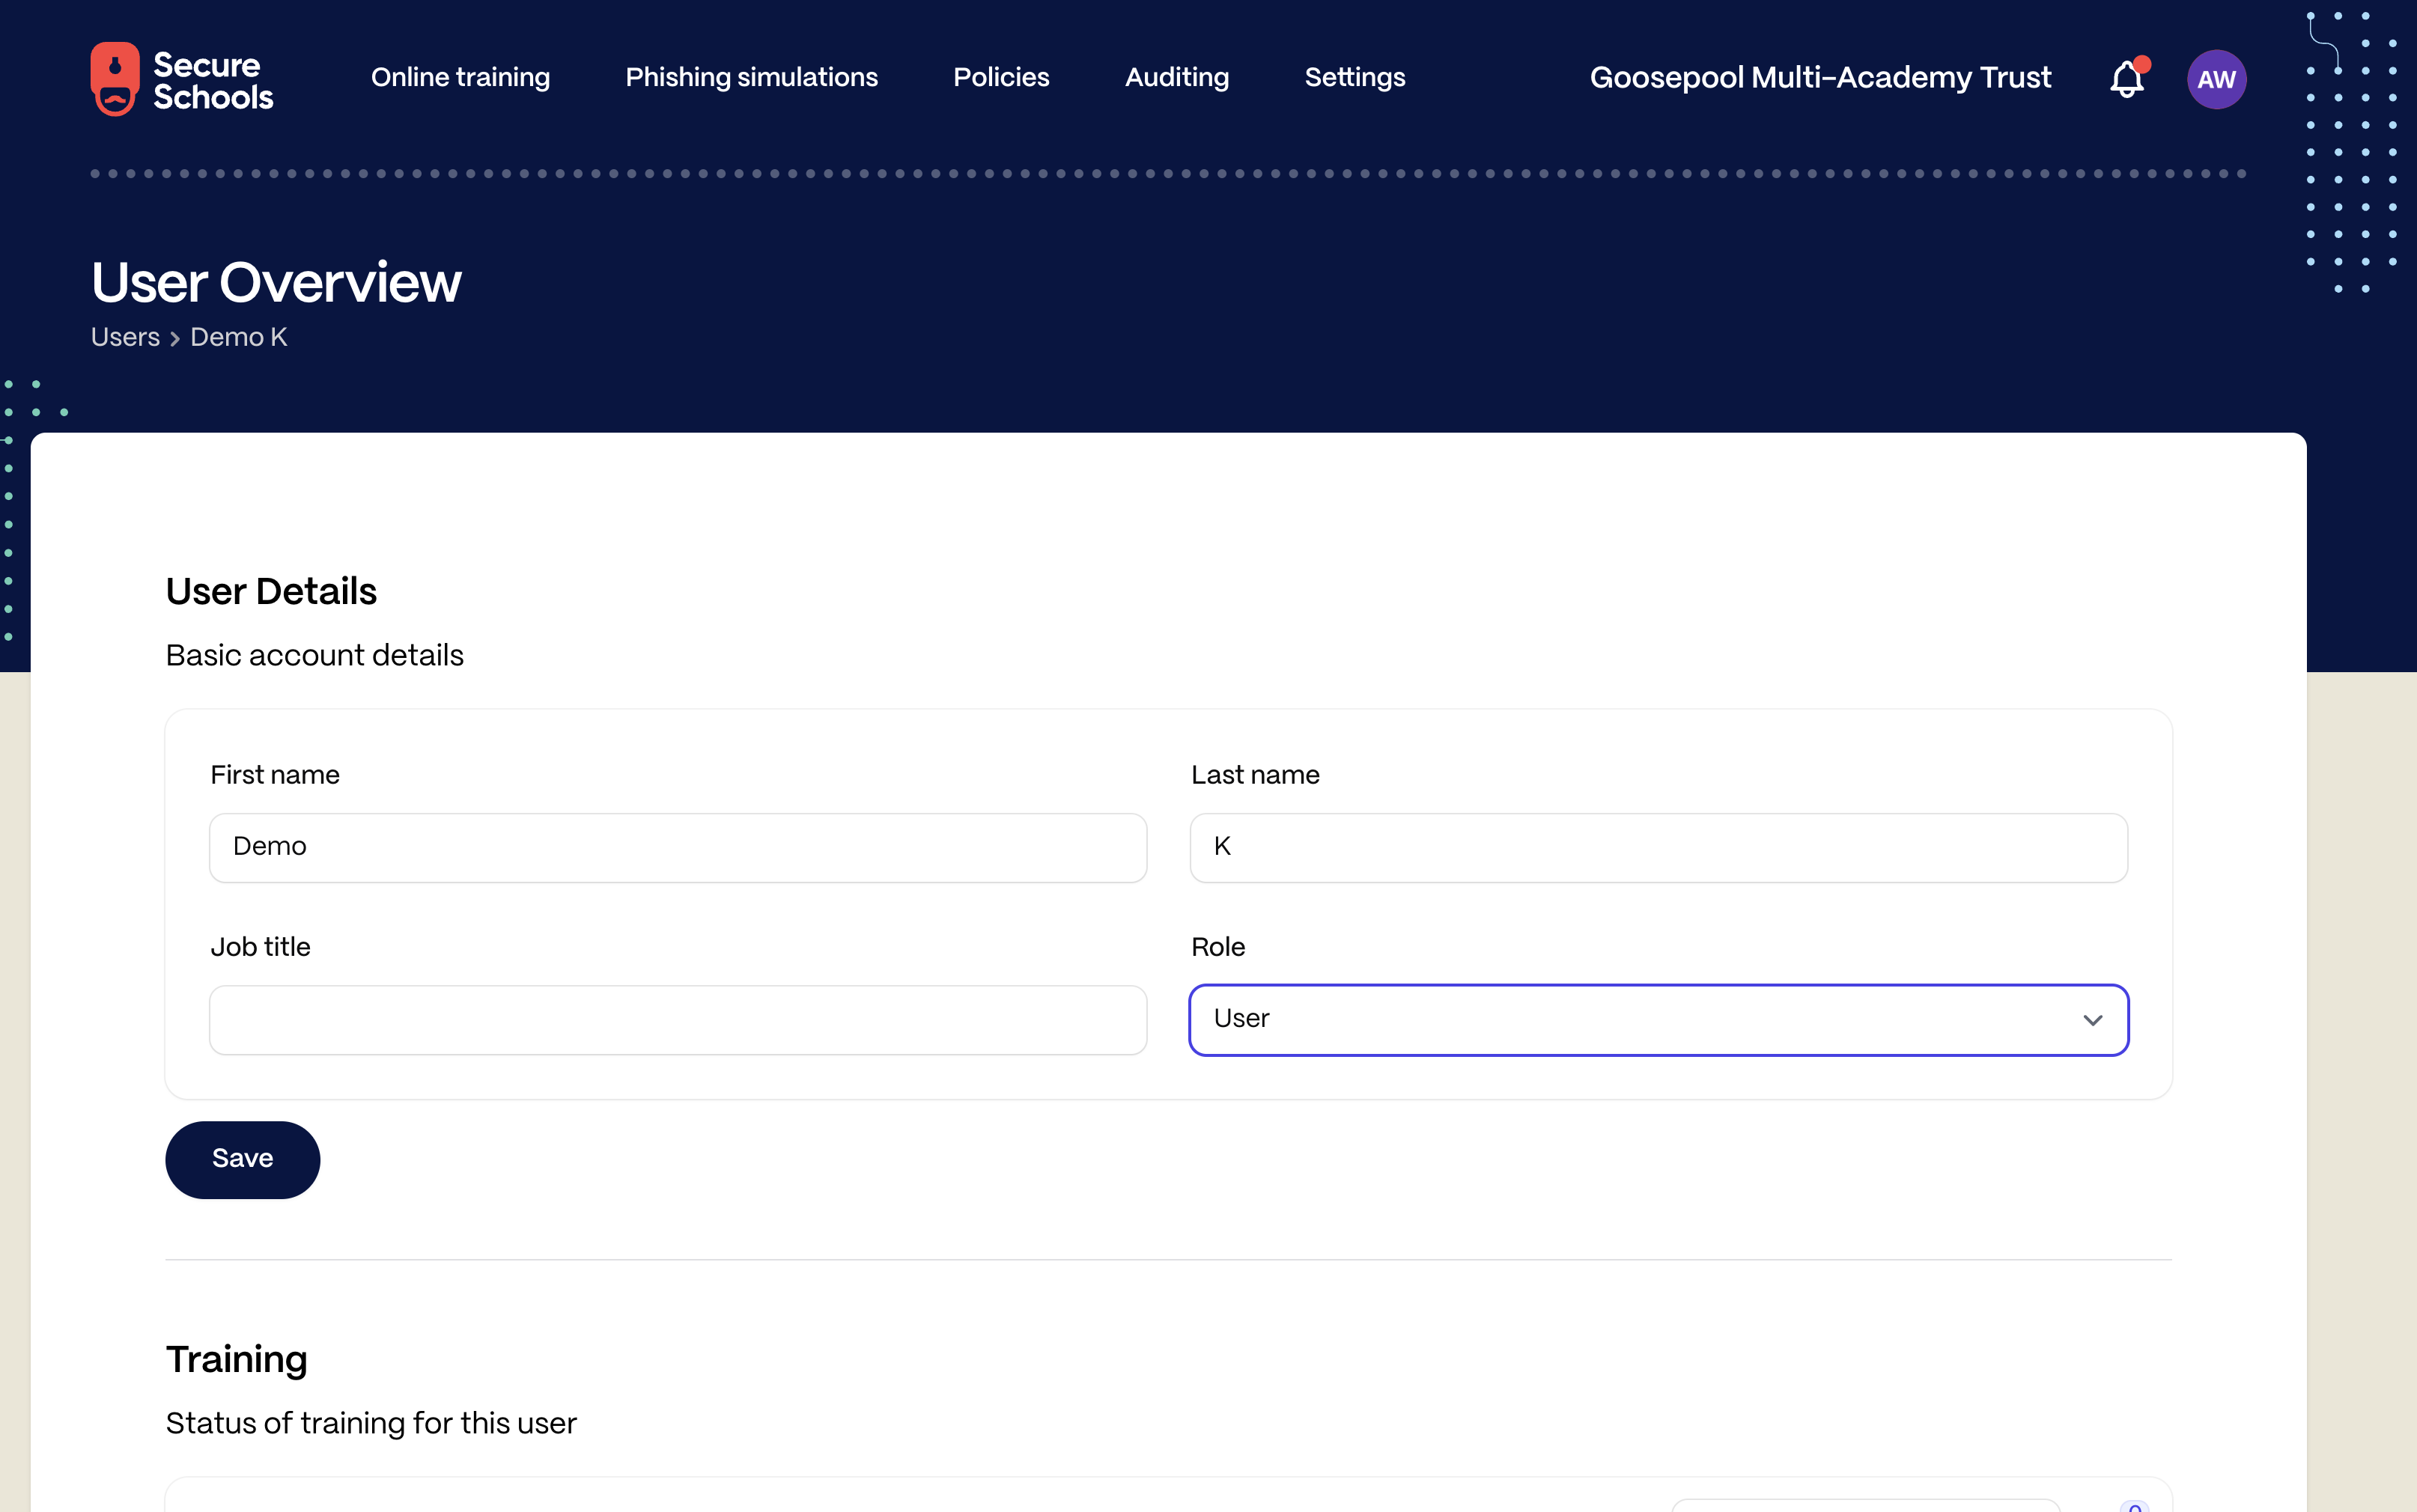Go back to Users breadcrumb

coord(125,337)
